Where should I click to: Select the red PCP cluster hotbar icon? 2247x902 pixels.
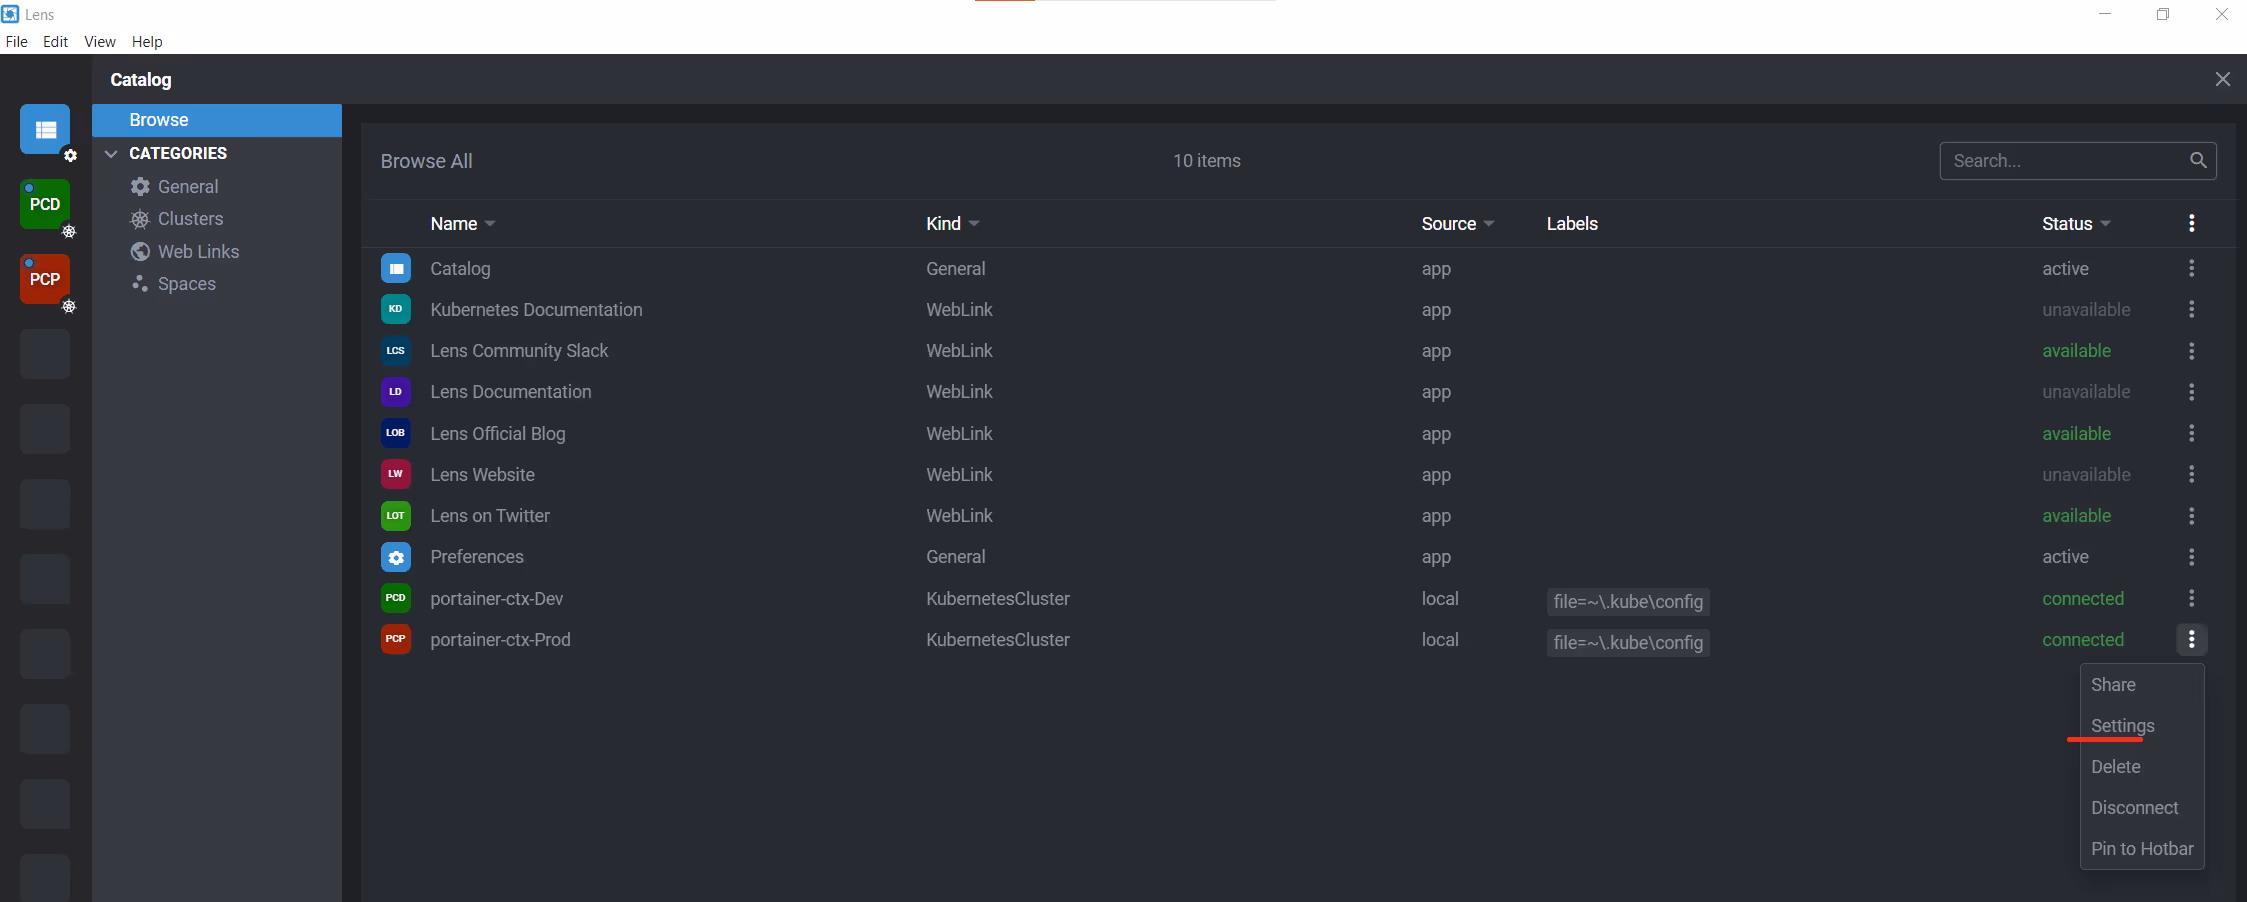click(45, 279)
